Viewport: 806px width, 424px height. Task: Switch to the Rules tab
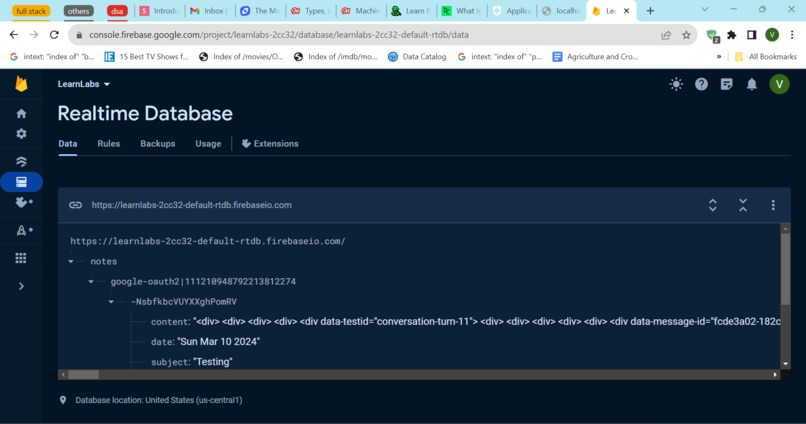point(108,144)
